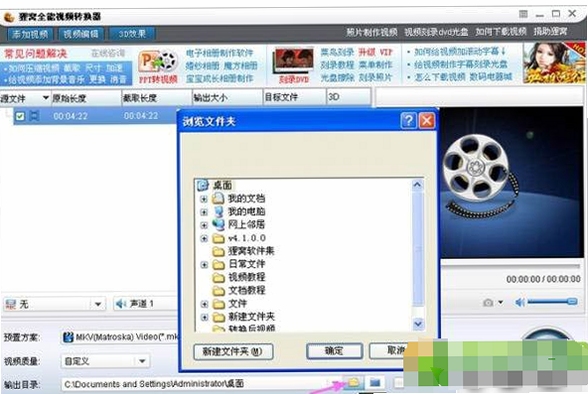Click the 确定 button in the dialog
This screenshot has height=394, width=588.
(334, 351)
